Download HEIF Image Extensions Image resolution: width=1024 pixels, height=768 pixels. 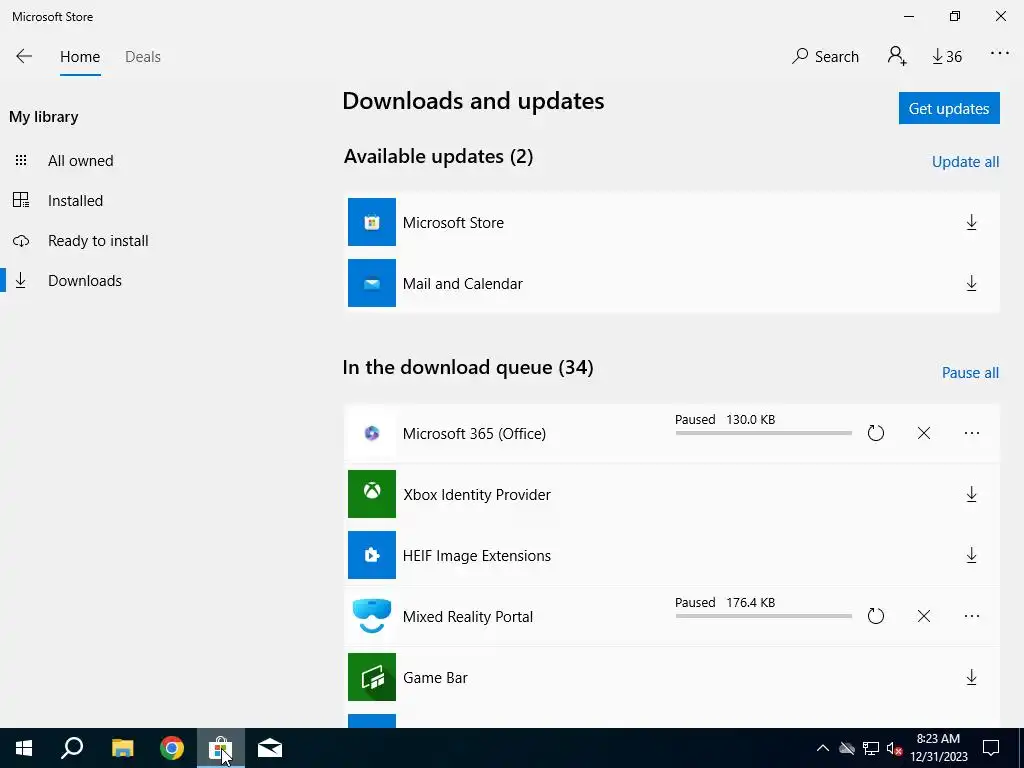coord(971,556)
